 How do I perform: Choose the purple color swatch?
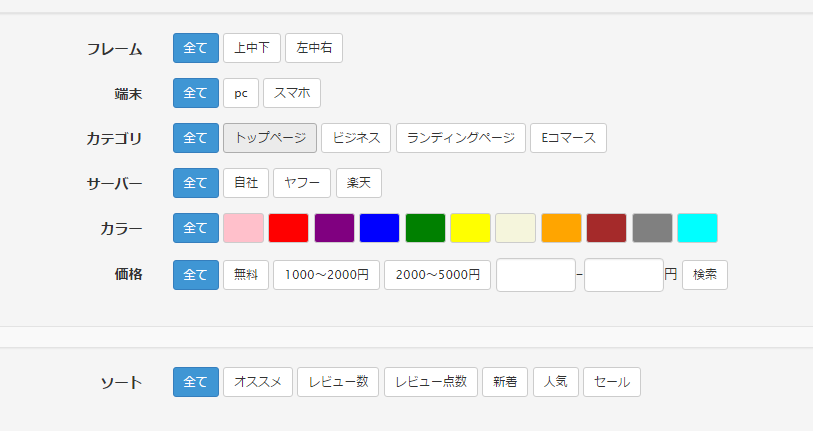(x=334, y=228)
